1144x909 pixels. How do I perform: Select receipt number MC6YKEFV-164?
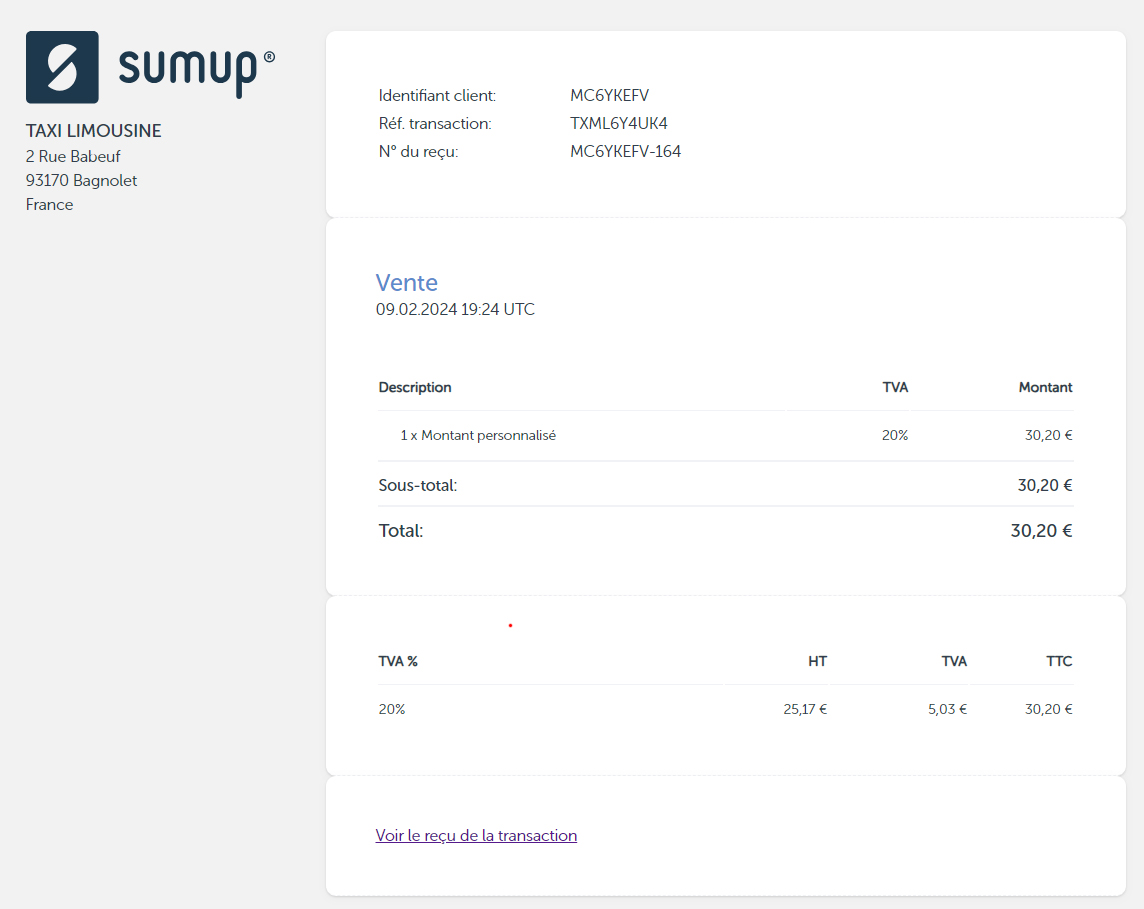(625, 151)
